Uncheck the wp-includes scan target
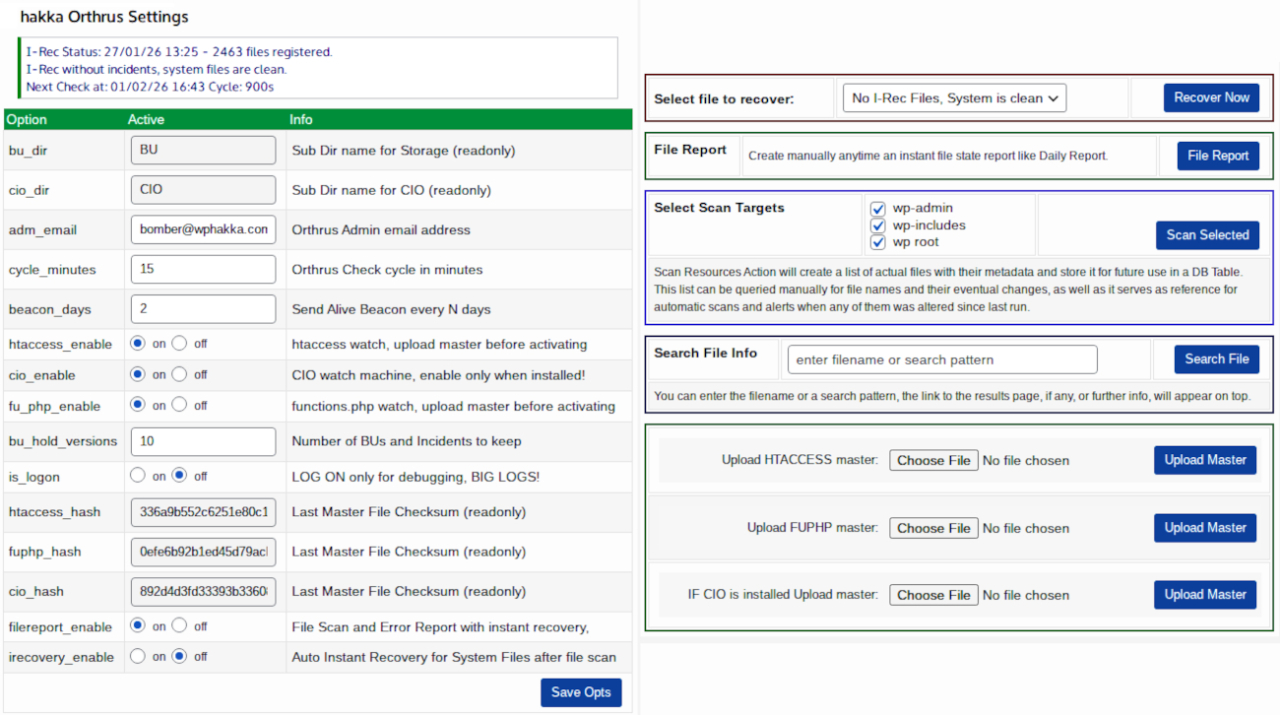This screenshot has width=1280, height=715. click(878, 226)
